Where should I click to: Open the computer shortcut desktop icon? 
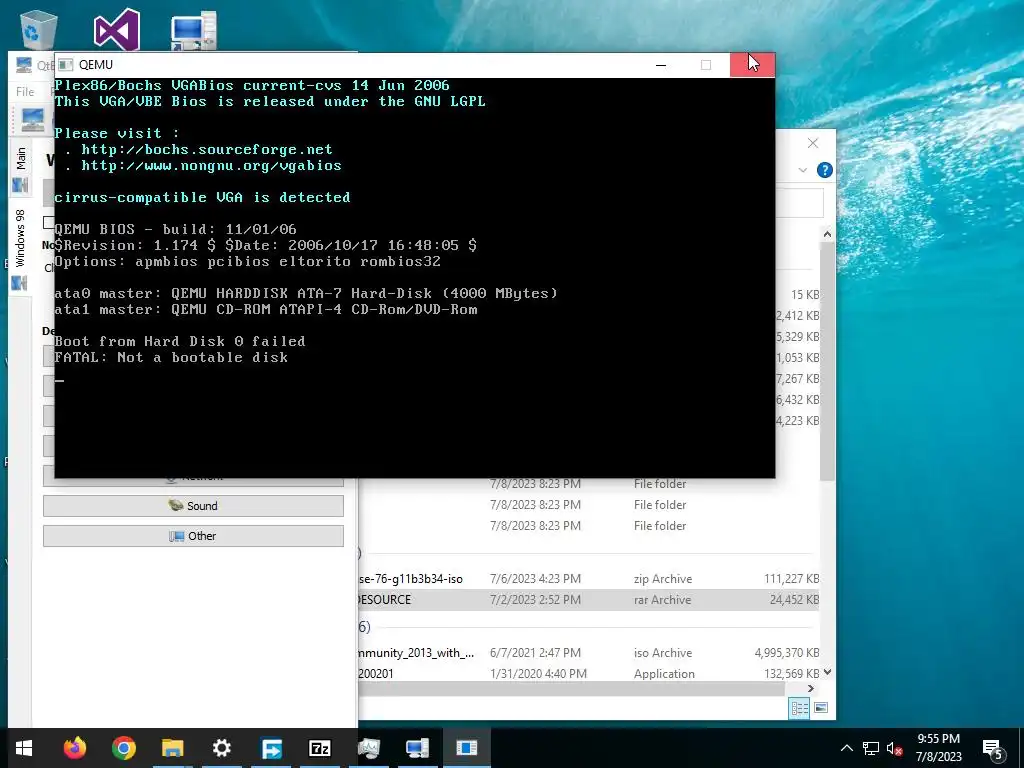click(193, 31)
